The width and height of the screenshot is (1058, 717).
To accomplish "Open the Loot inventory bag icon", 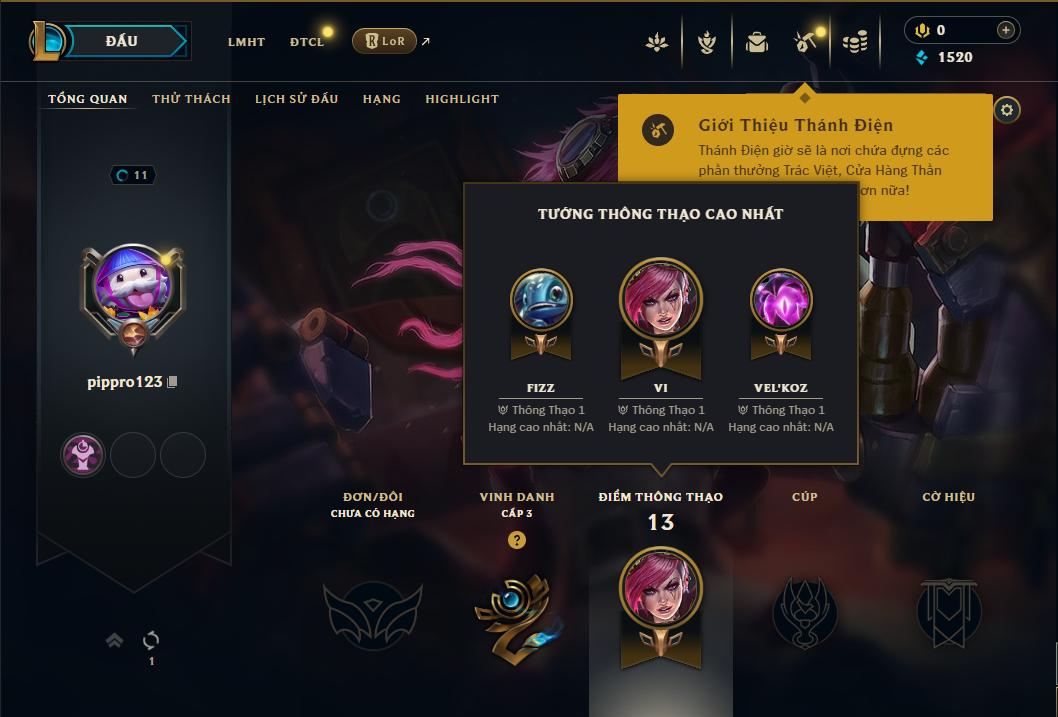I will click(756, 42).
